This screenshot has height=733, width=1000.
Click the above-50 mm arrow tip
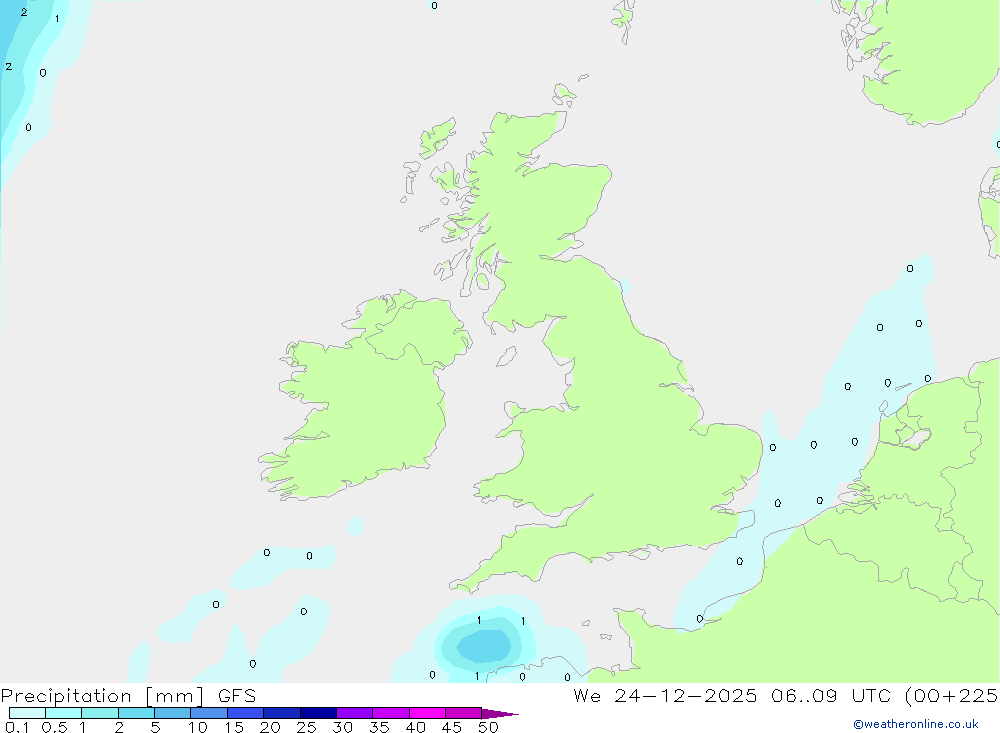coord(499,714)
